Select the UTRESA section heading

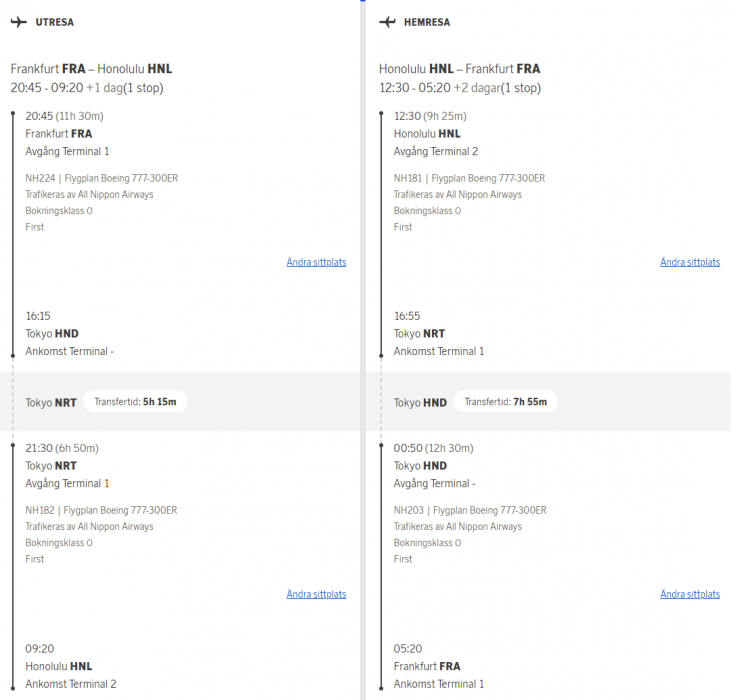[54, 22]
